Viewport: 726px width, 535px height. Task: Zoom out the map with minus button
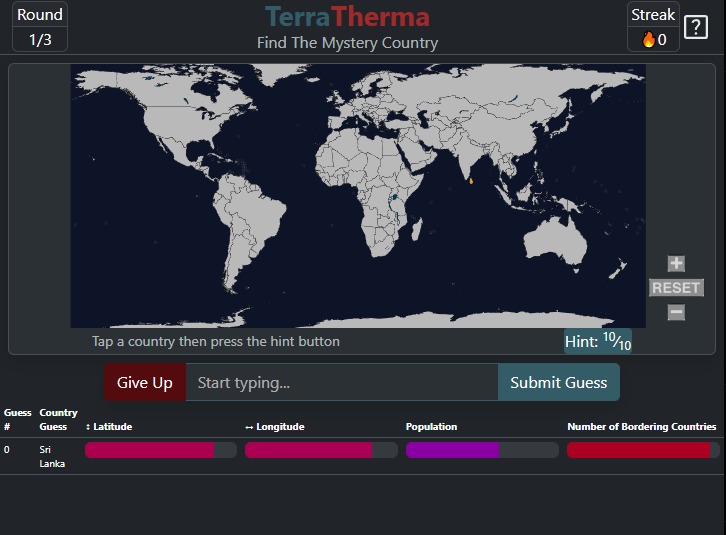click(676, 312)
